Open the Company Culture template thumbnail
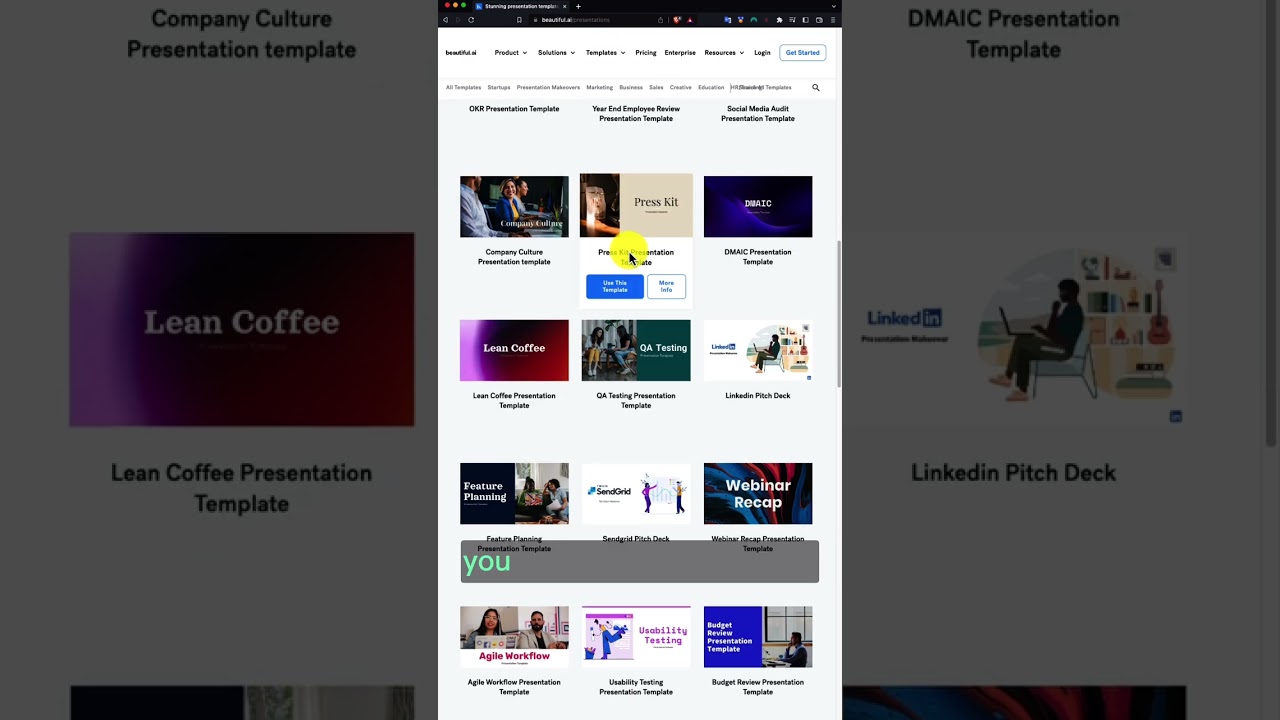1280x720 pixels. click(x=514, y=207)
